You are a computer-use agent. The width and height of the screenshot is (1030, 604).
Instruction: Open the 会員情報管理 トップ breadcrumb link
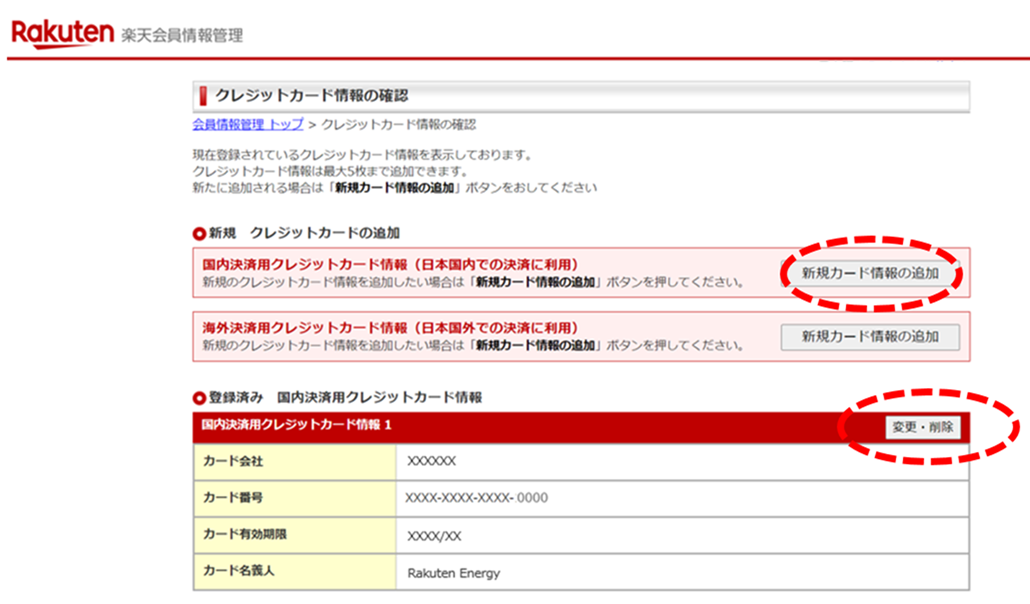pyautogui.click(x=247, y=125)
